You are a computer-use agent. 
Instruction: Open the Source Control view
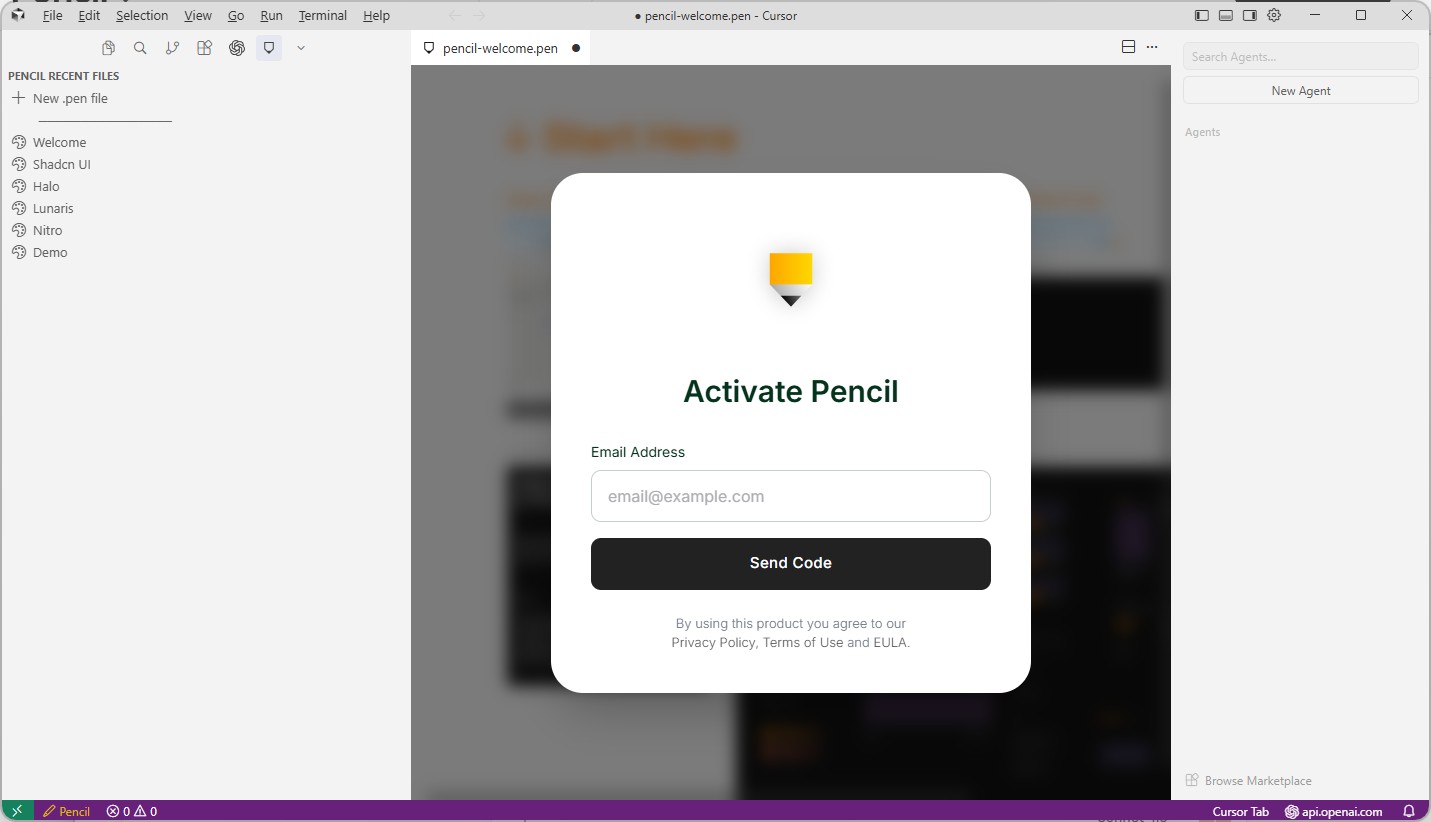[x=172, y=48]
